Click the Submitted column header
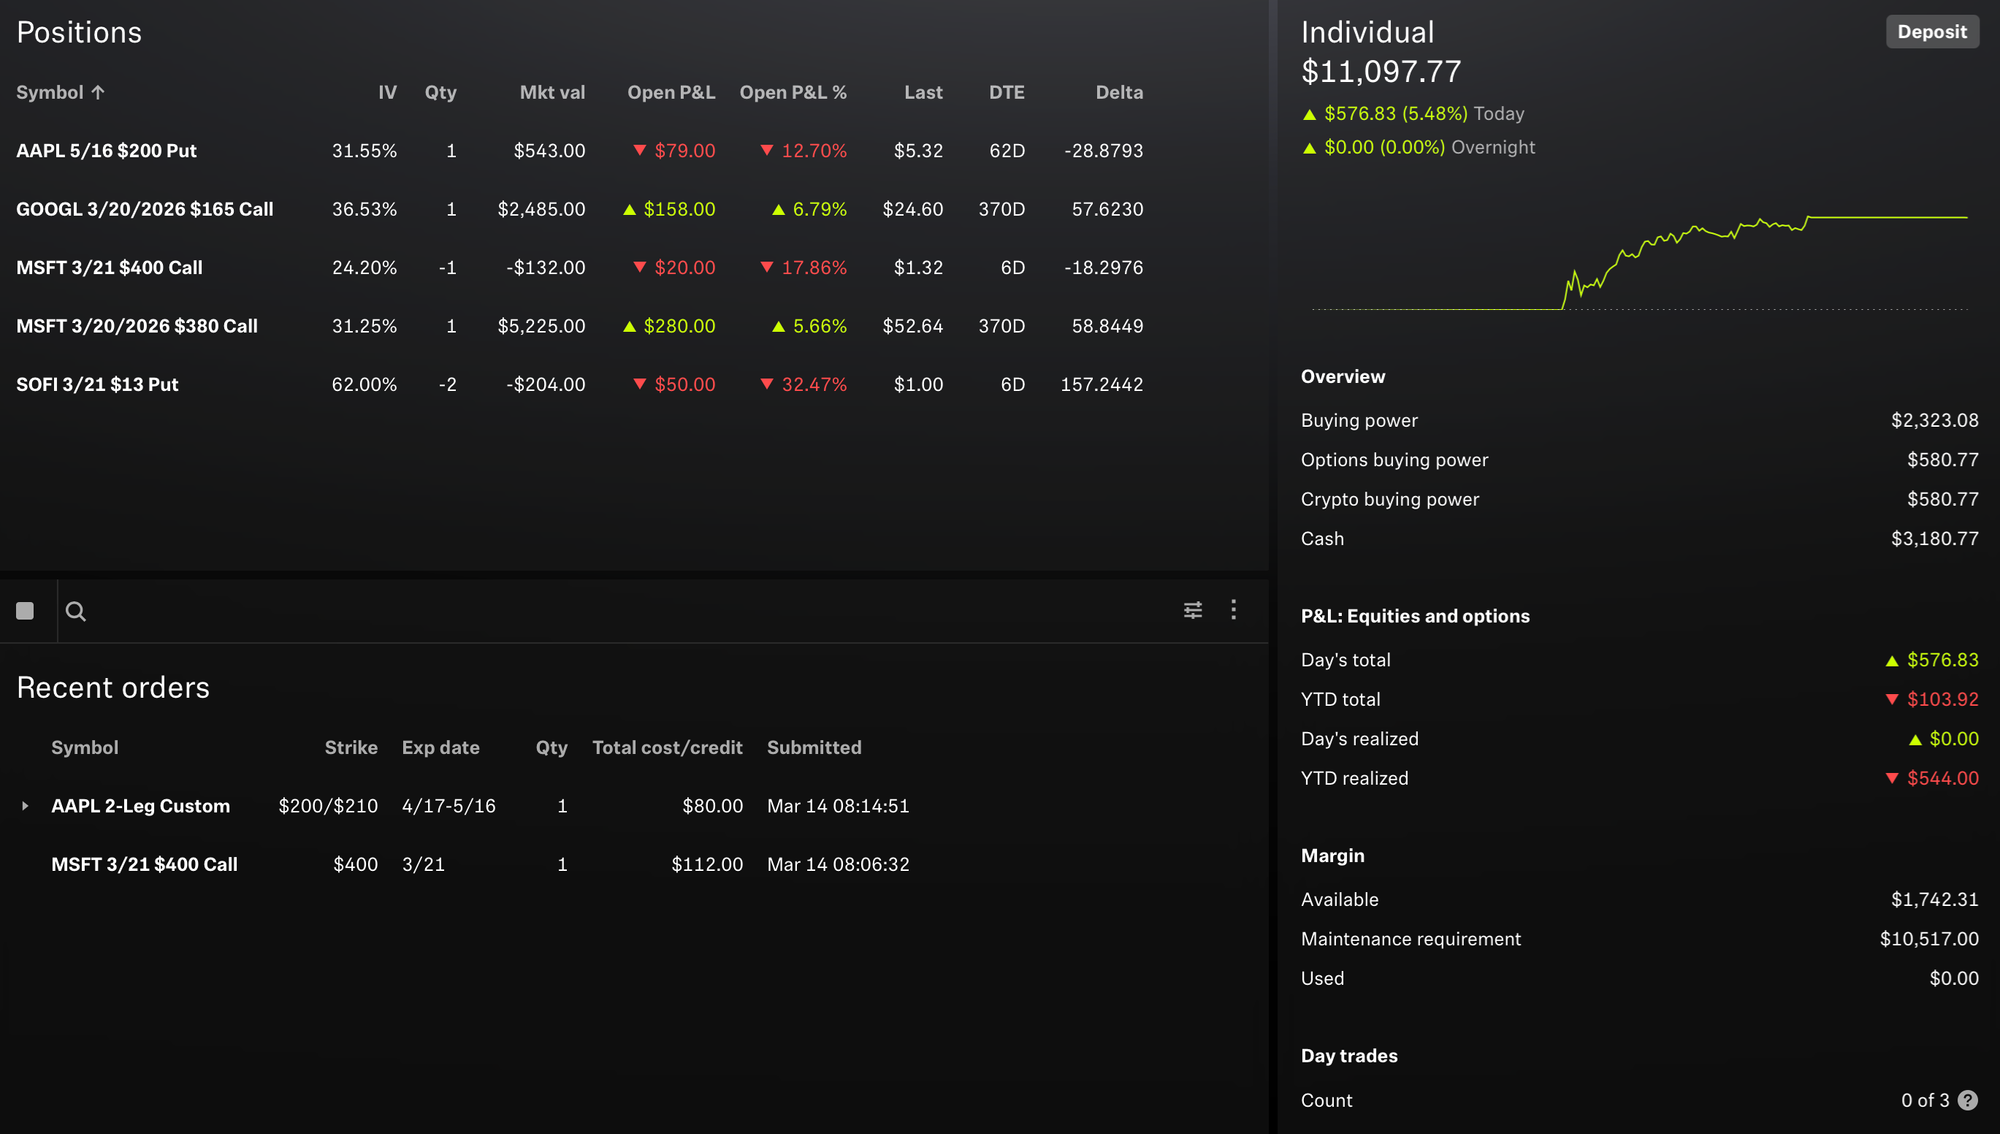 pos(814,748)
